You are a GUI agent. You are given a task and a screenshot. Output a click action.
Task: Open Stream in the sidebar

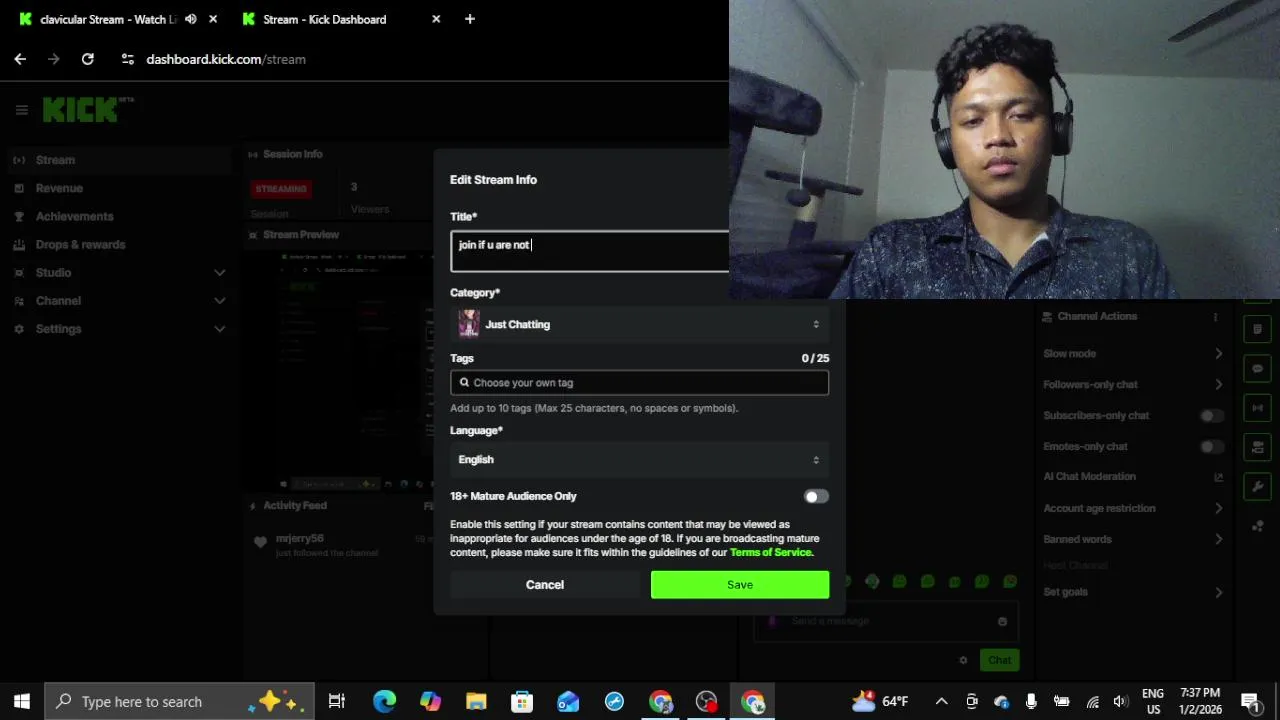118,160
